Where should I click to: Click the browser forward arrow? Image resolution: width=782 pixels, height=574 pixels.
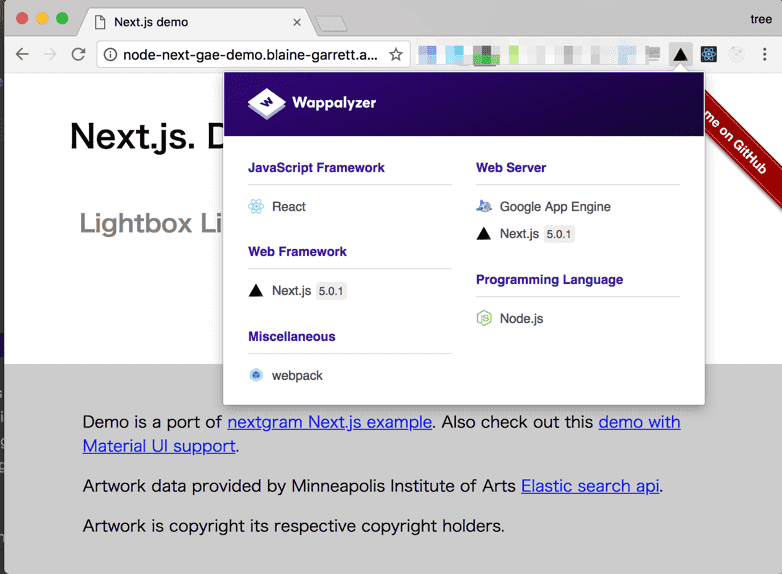[x=50, y=54]
